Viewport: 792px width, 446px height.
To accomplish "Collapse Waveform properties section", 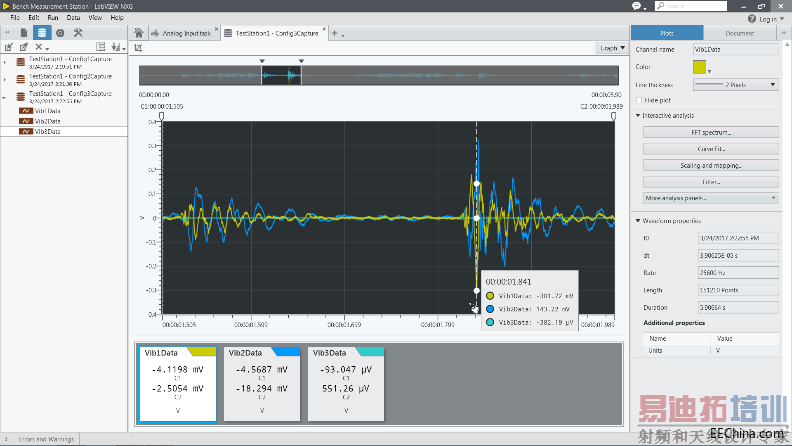I will pyautogui.click(x=638, y=221).
